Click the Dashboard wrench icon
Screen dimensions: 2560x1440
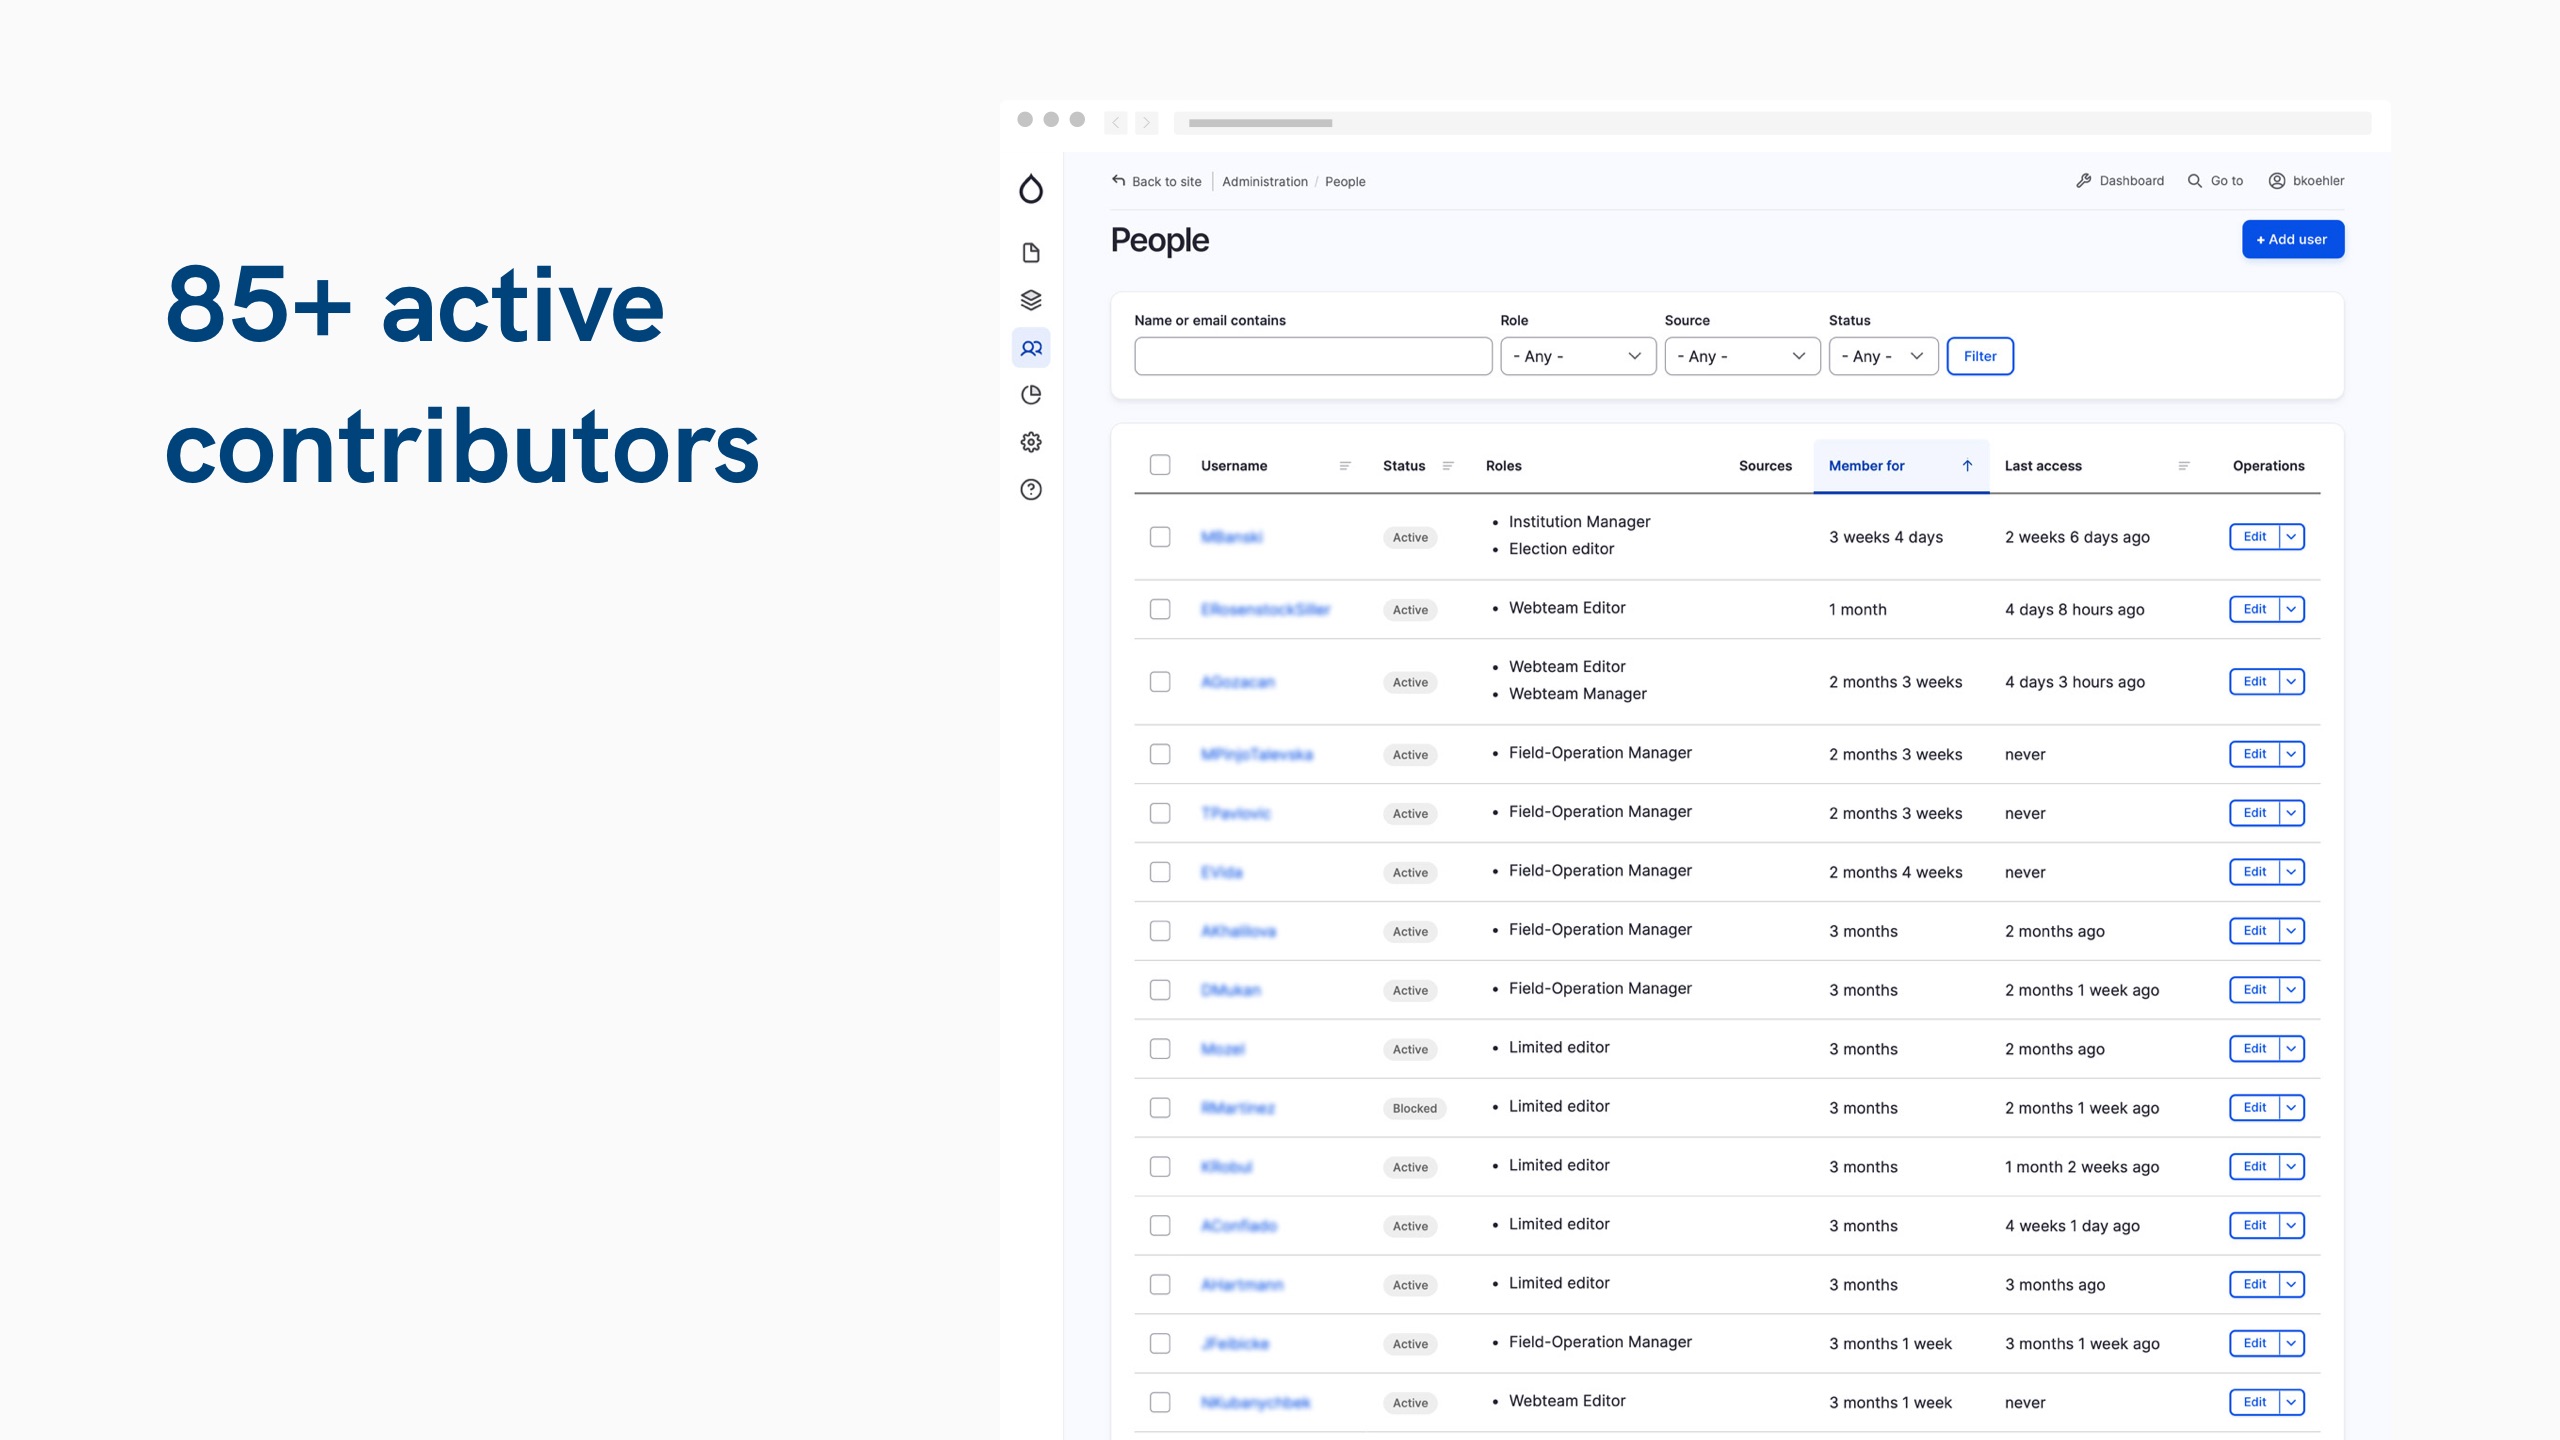click(2084, 181)
